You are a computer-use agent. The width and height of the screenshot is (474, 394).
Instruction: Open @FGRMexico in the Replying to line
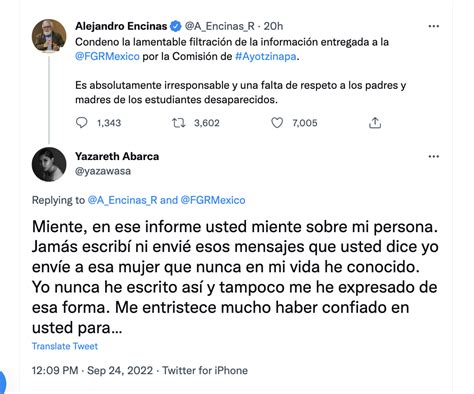tap(213, 200)
